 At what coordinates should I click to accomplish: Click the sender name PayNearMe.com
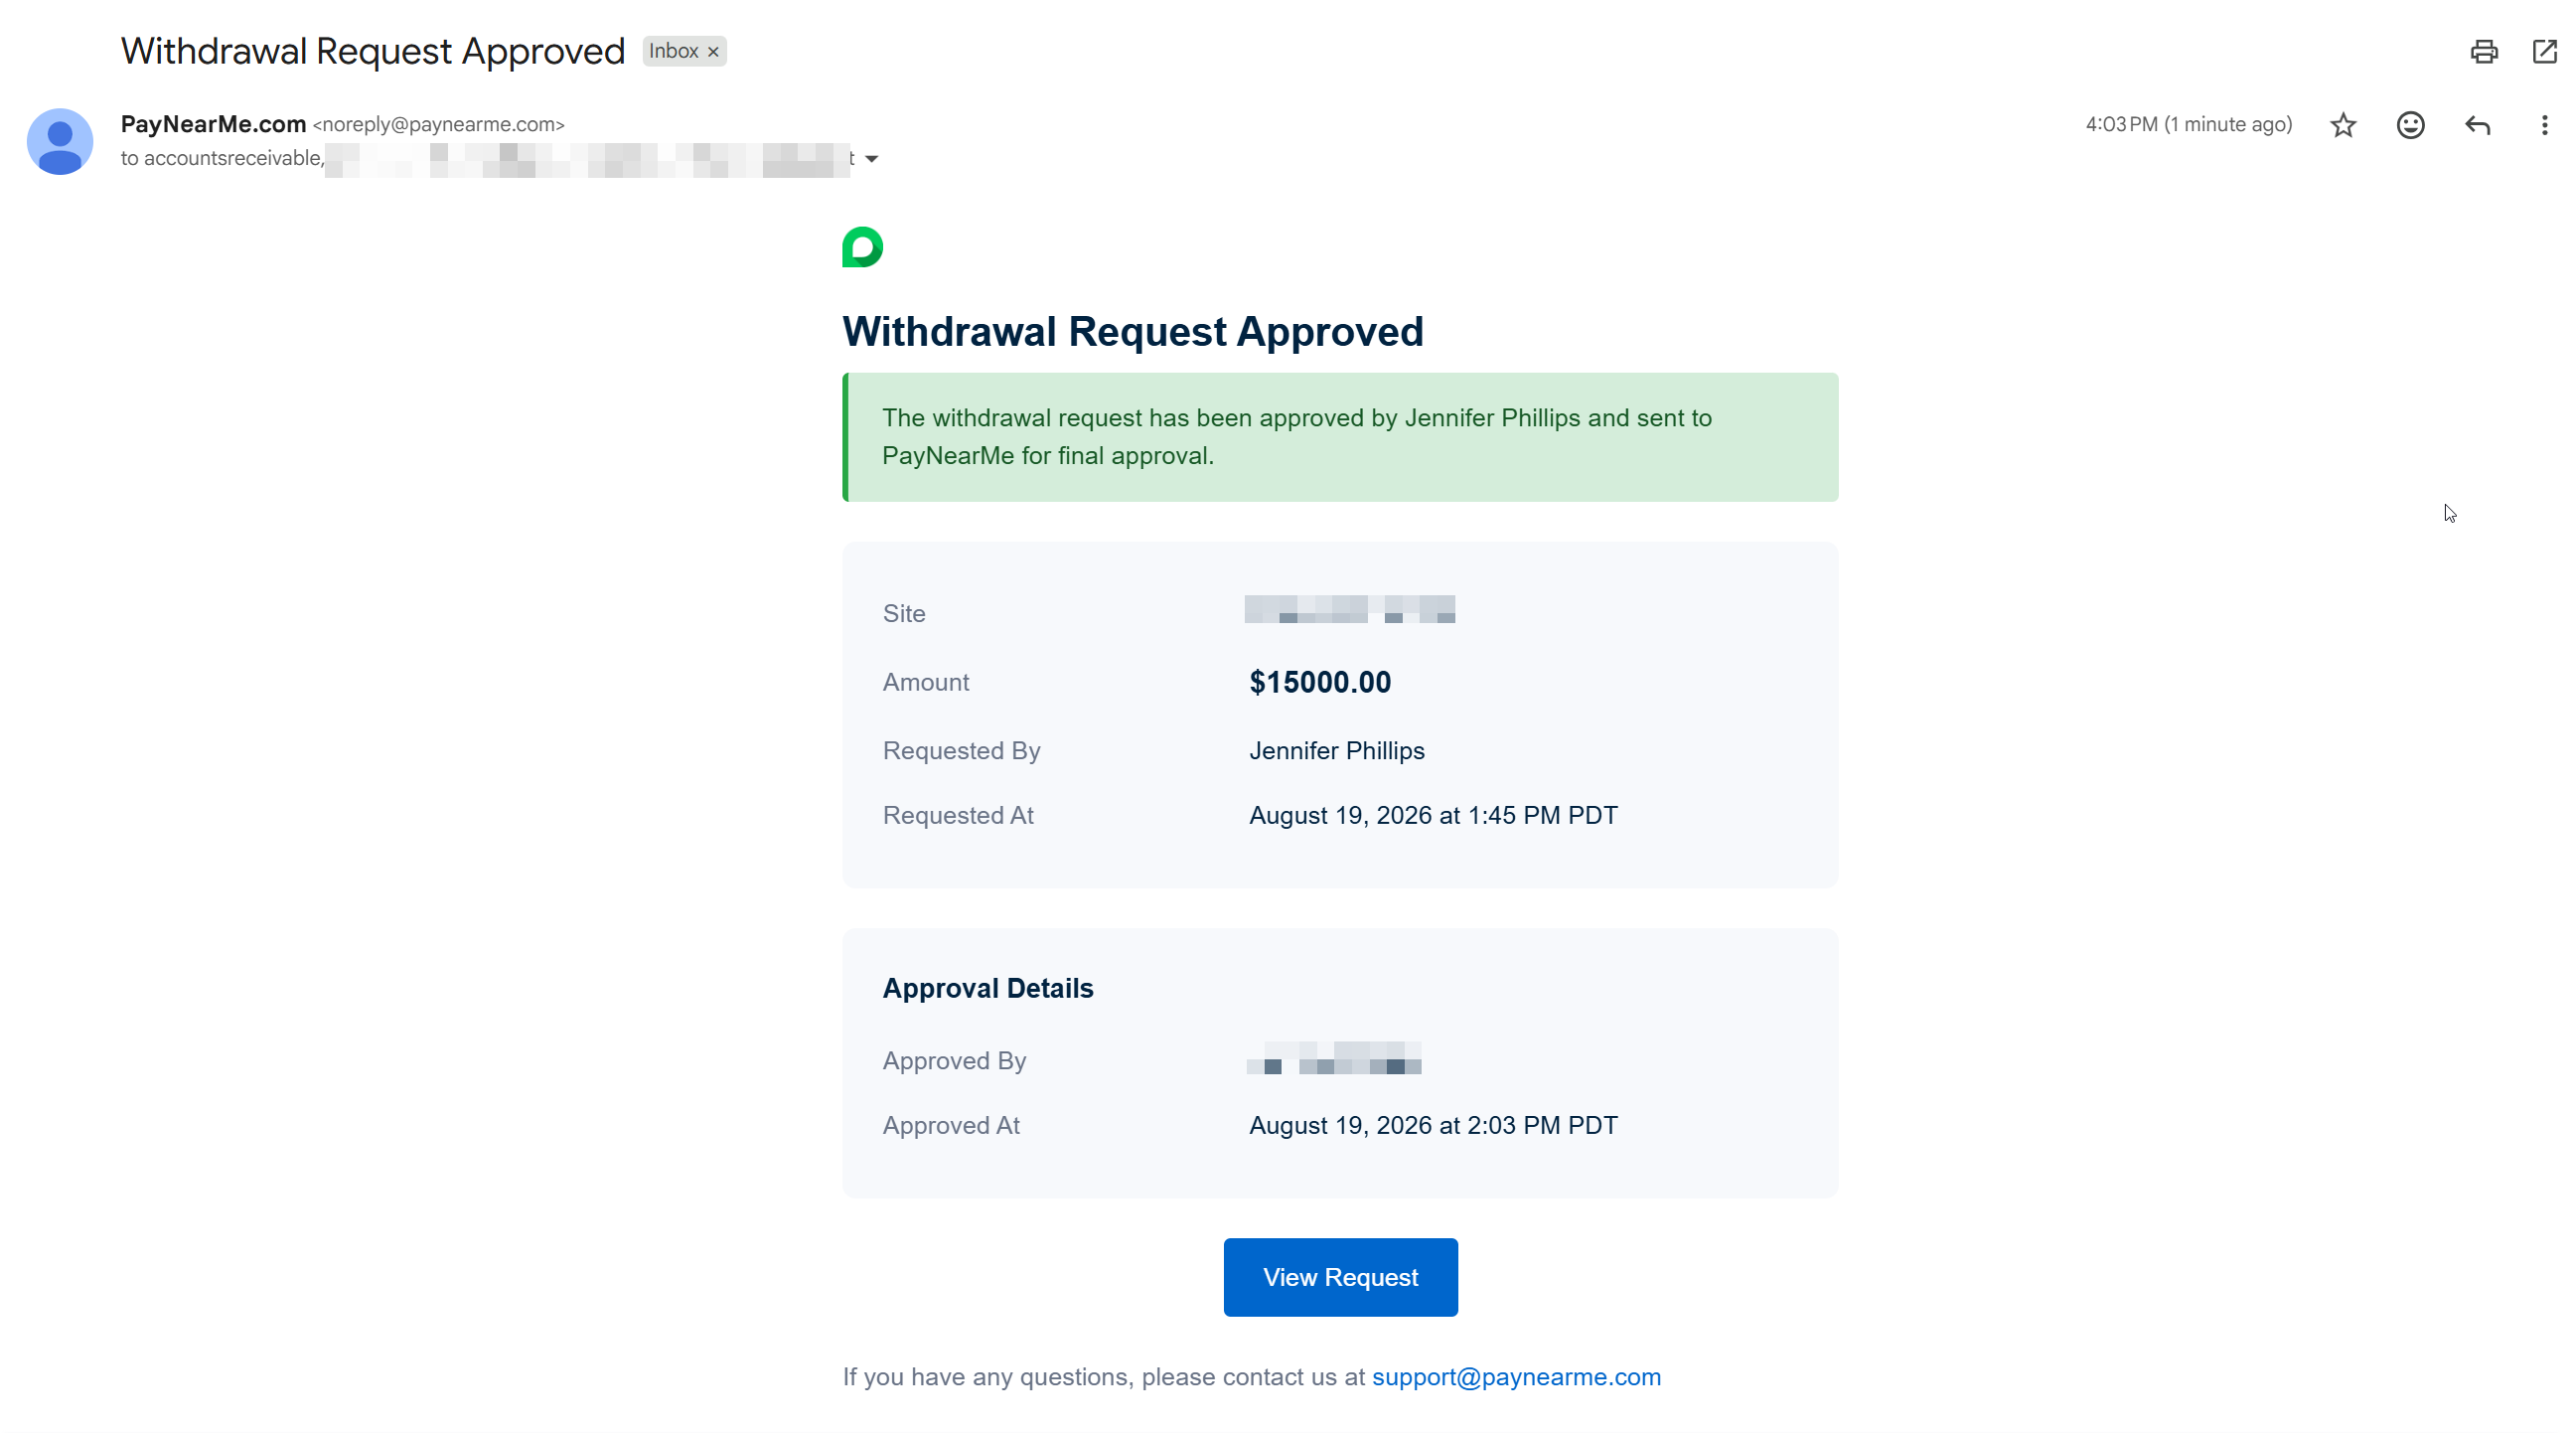pos(213,124)
